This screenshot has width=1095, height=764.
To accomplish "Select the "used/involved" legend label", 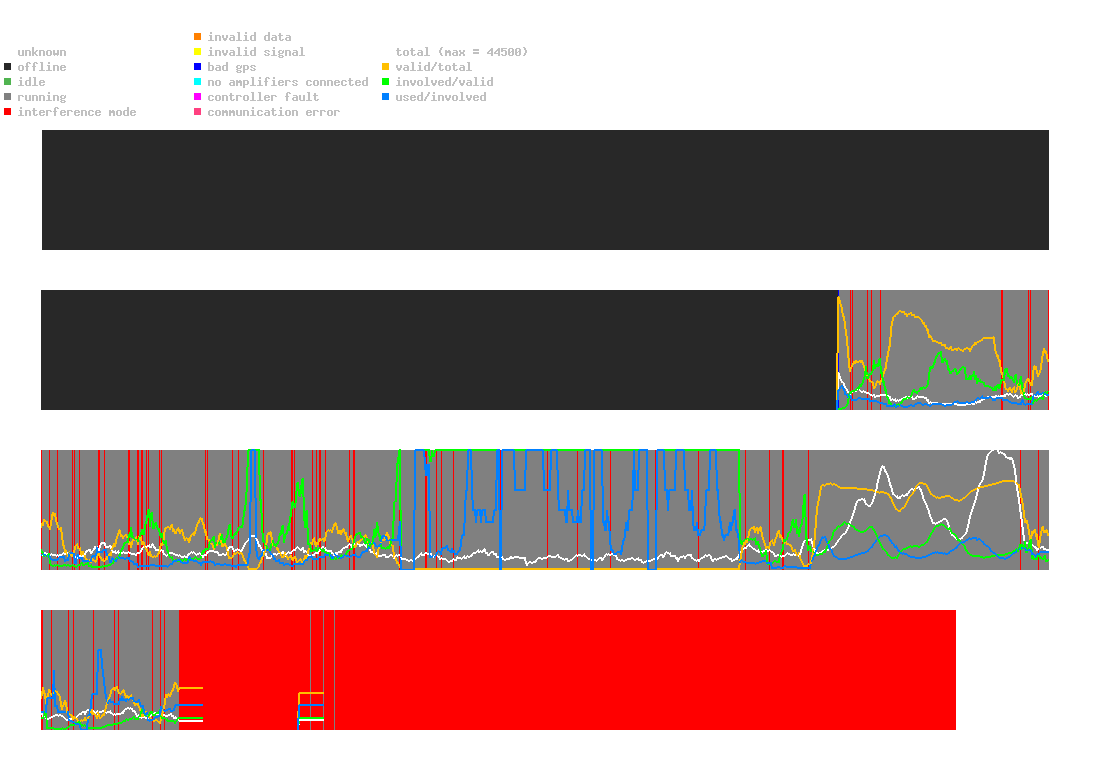I will pos(441,97).
